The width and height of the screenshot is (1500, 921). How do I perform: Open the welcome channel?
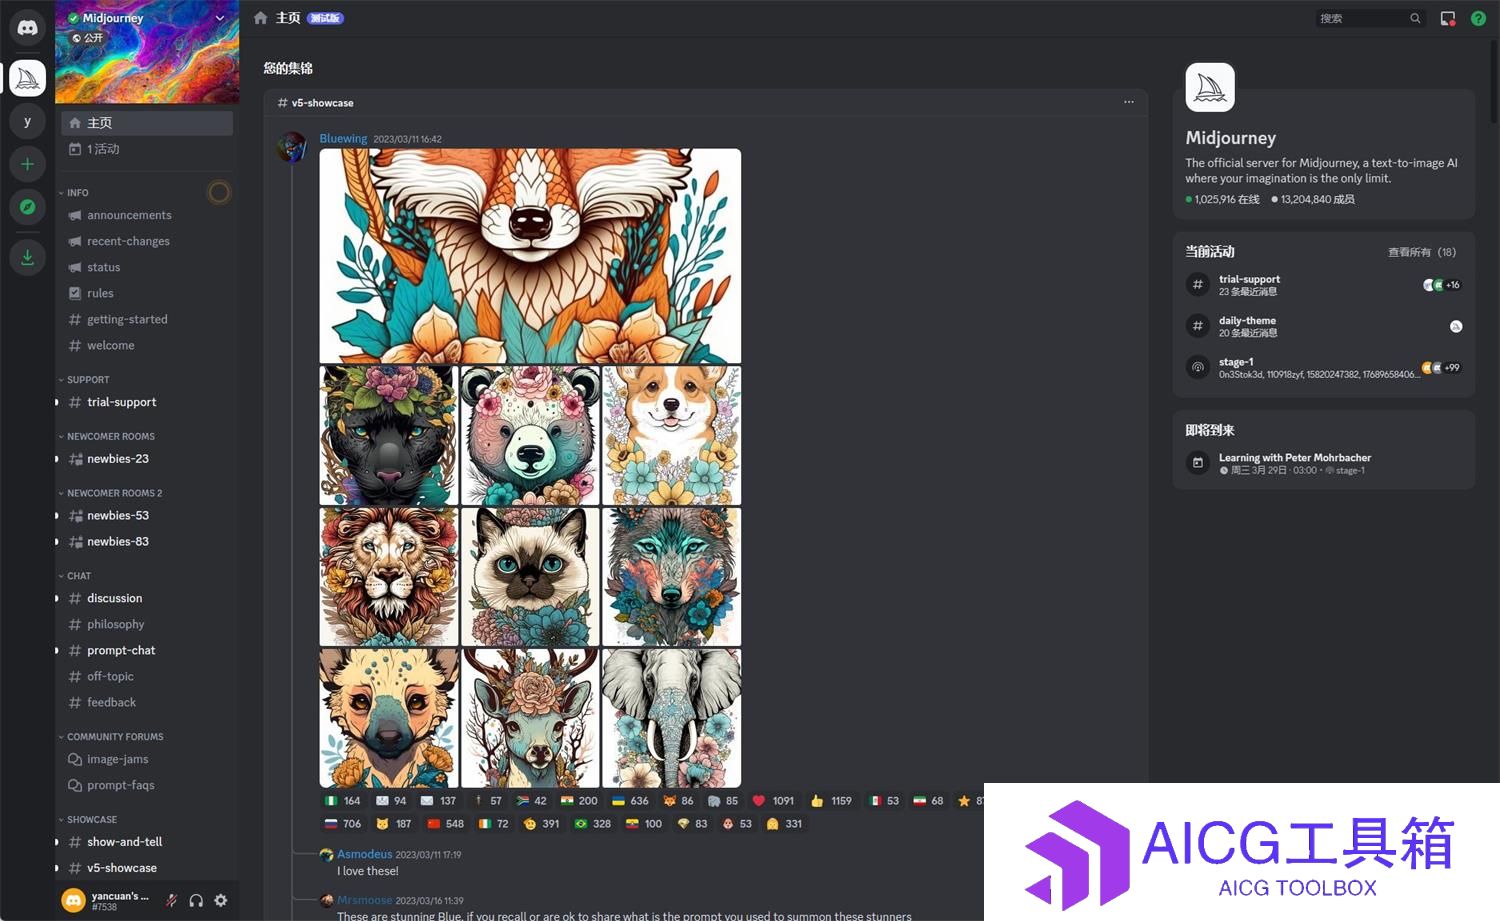(x=147, y=345)
